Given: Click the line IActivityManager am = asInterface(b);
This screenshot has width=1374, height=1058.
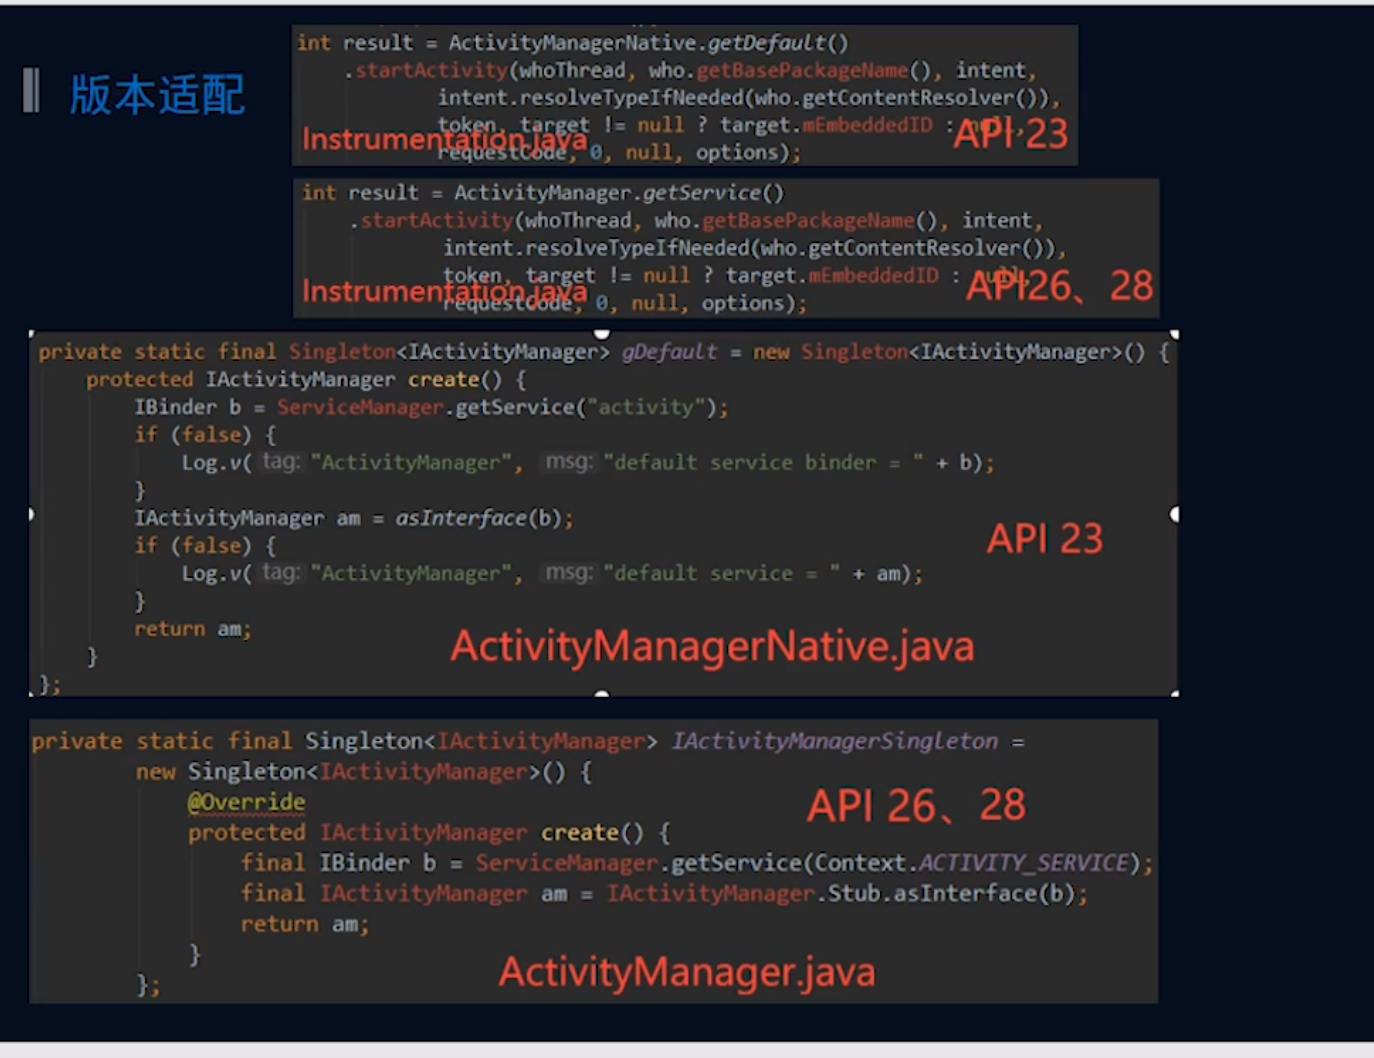Looking at the screenshot, I should click(x=354, y=518).
